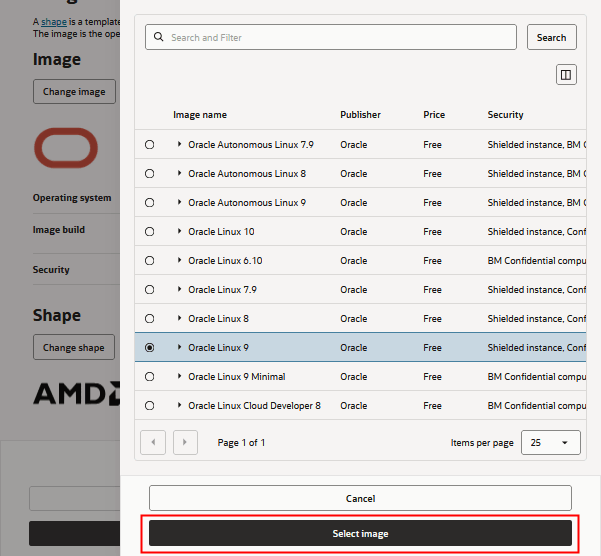Expand Oracle Linux 7.9 row details
This screenshot has height=556, width=601.
179,289
